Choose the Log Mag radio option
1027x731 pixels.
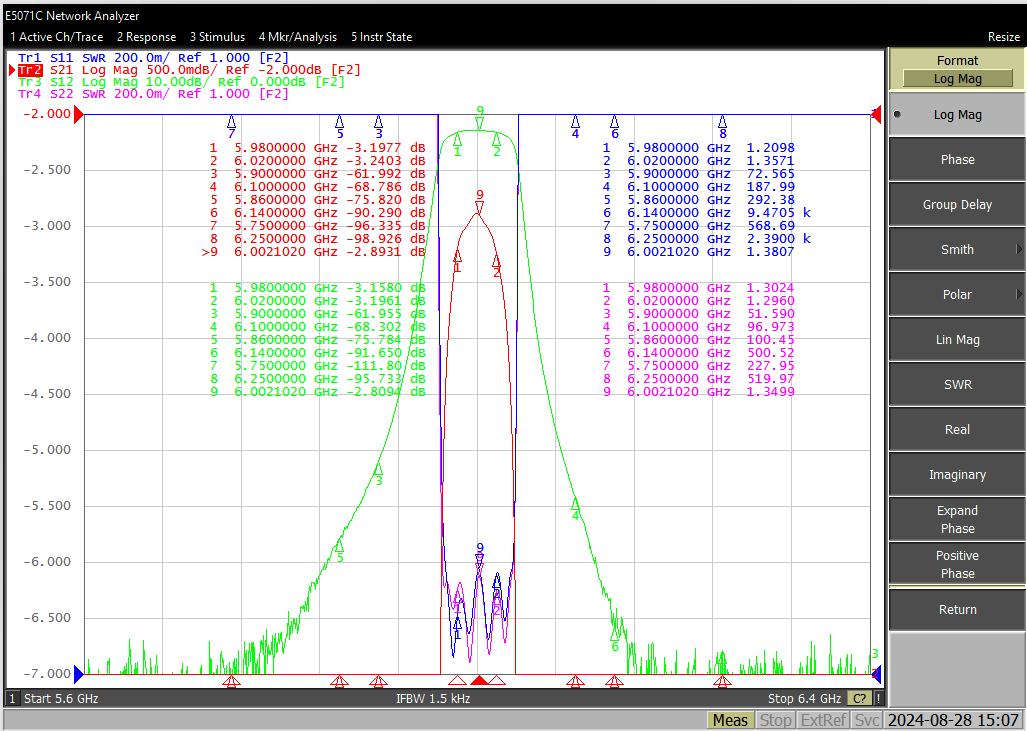957,115
